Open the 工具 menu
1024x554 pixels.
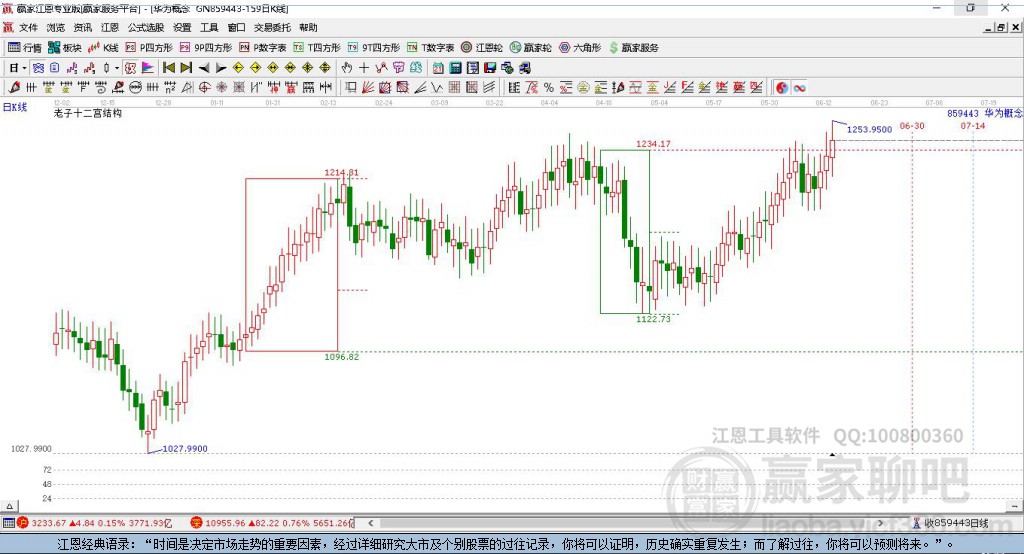point(209,27)
